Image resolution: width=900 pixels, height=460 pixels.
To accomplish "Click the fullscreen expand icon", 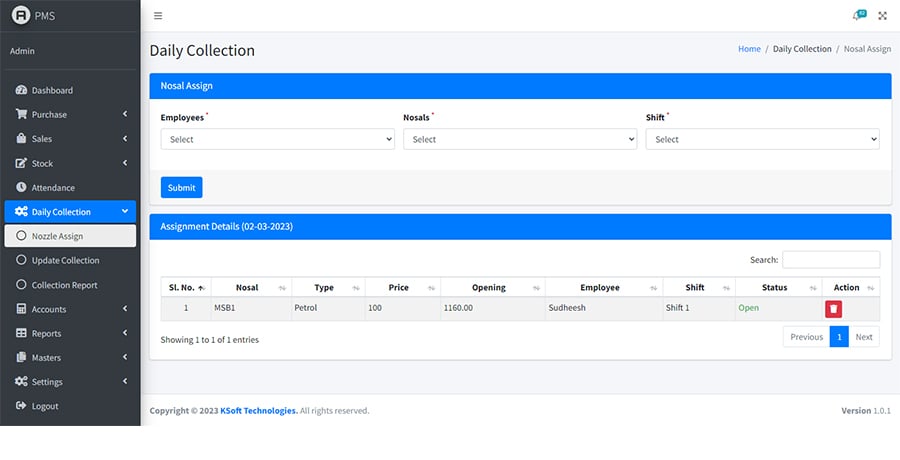I will [882, 16].
